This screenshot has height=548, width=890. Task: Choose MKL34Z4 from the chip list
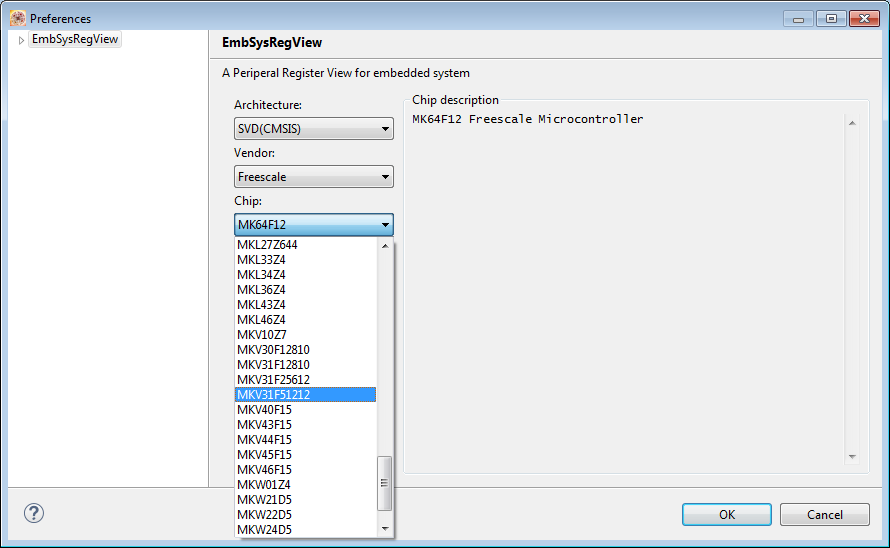click(x=305, y=275)
